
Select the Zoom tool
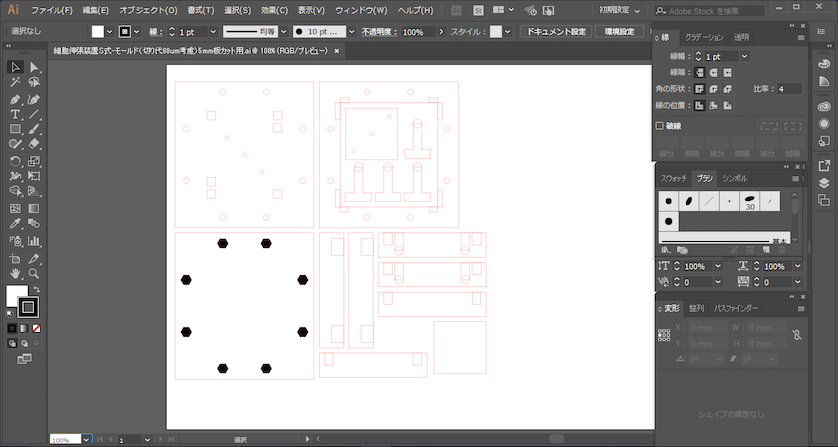[x=33, y=272]
